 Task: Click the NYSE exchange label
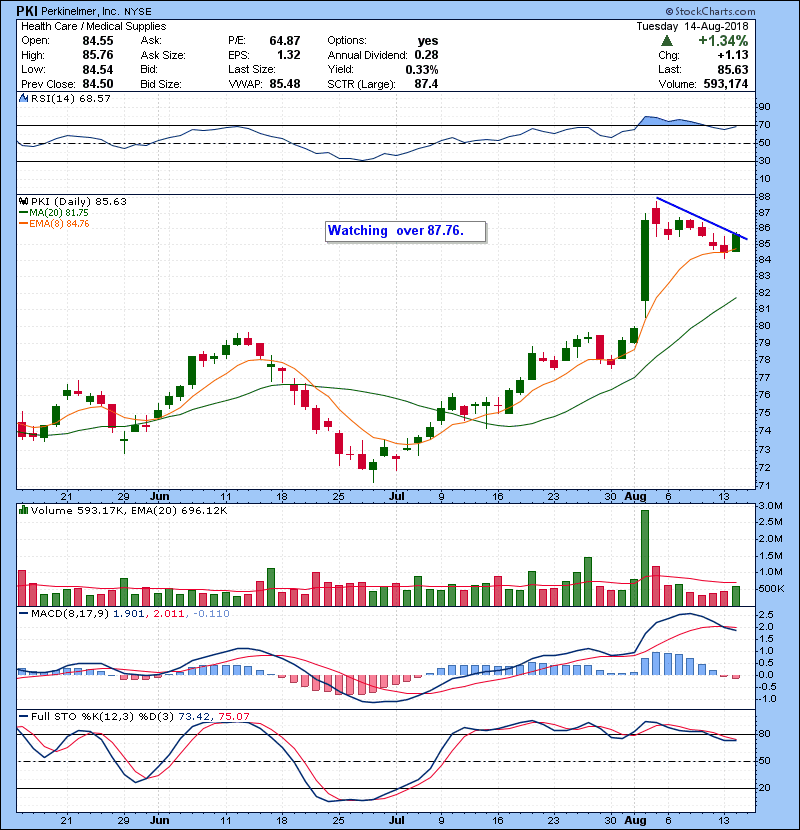(x=138, y=12)
